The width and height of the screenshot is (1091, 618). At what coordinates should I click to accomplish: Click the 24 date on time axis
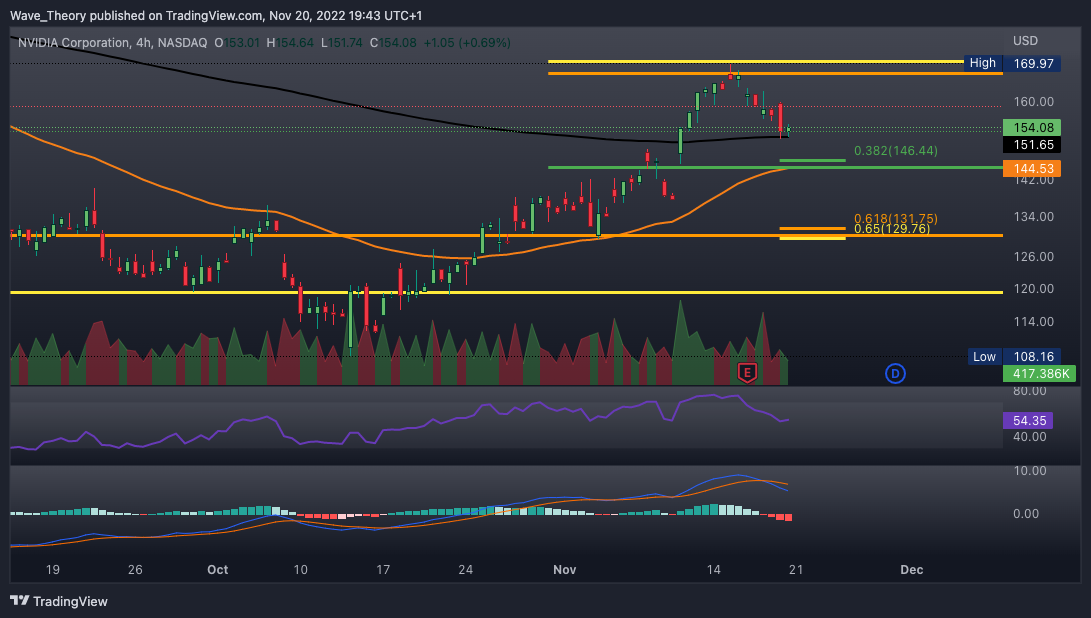[465, 569]
